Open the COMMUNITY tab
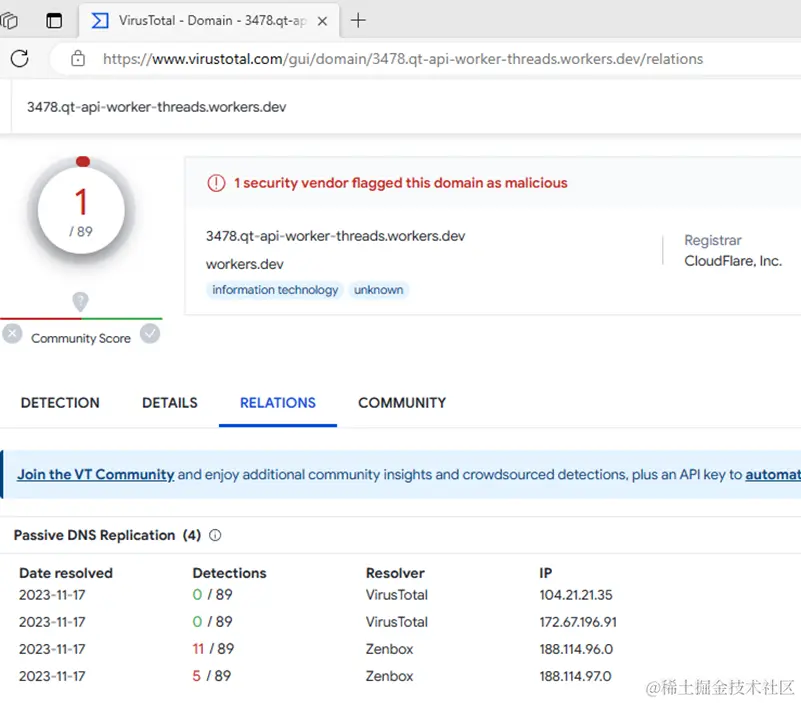 tap(402, 403)
